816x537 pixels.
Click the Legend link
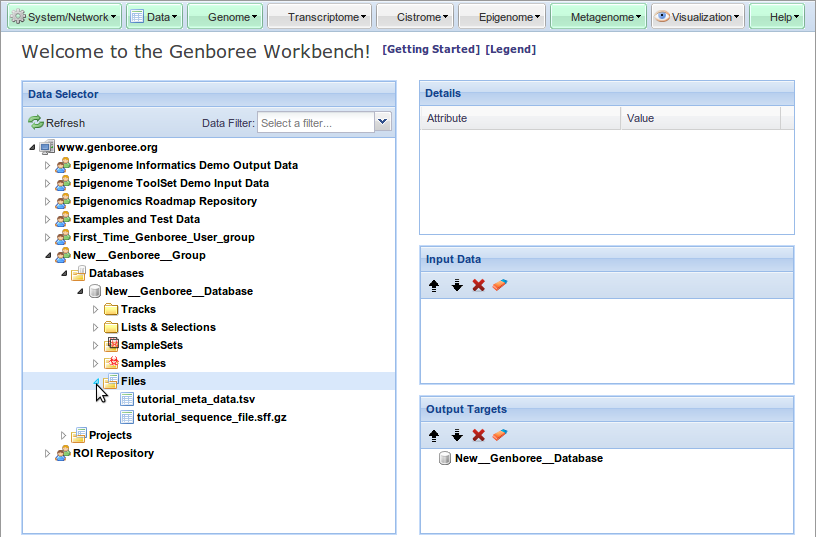(x=510, y=50)
